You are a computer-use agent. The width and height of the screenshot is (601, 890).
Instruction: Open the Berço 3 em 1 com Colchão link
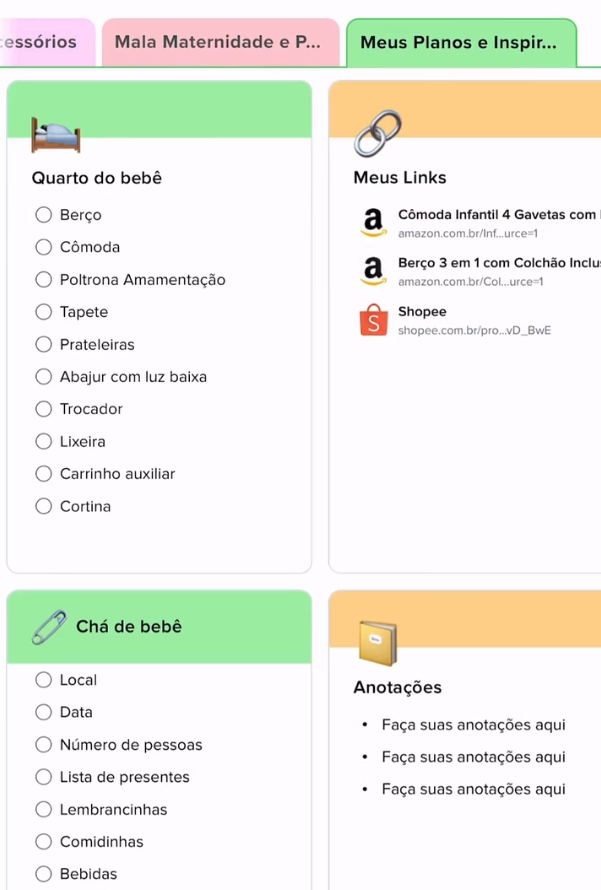(x=497, y=263)
